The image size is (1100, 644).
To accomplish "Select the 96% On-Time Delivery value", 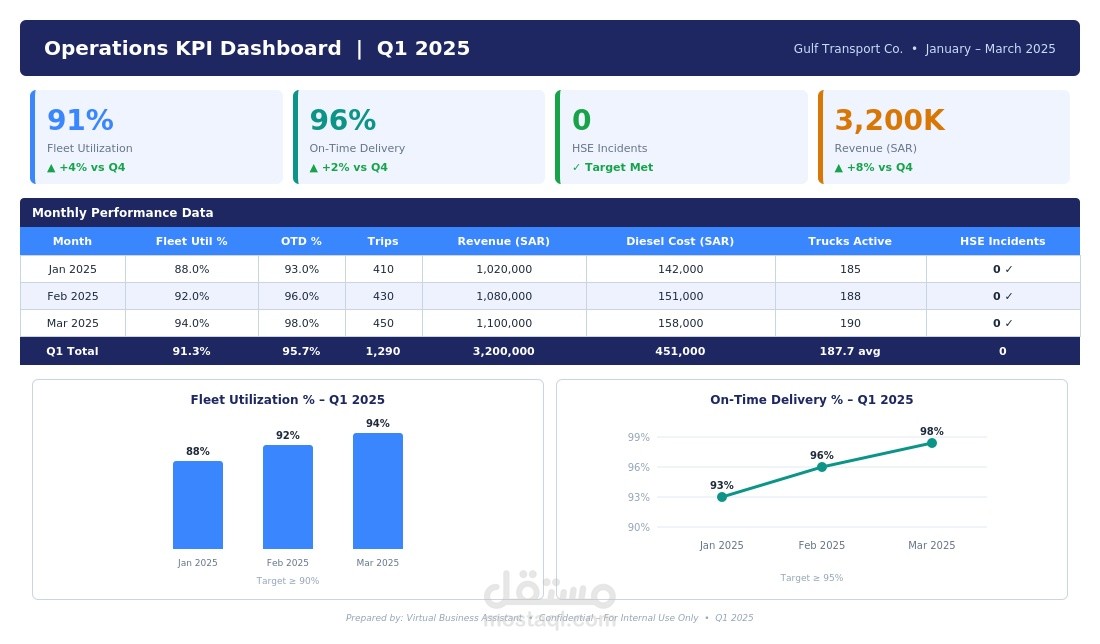I will (x=342, y=120).
